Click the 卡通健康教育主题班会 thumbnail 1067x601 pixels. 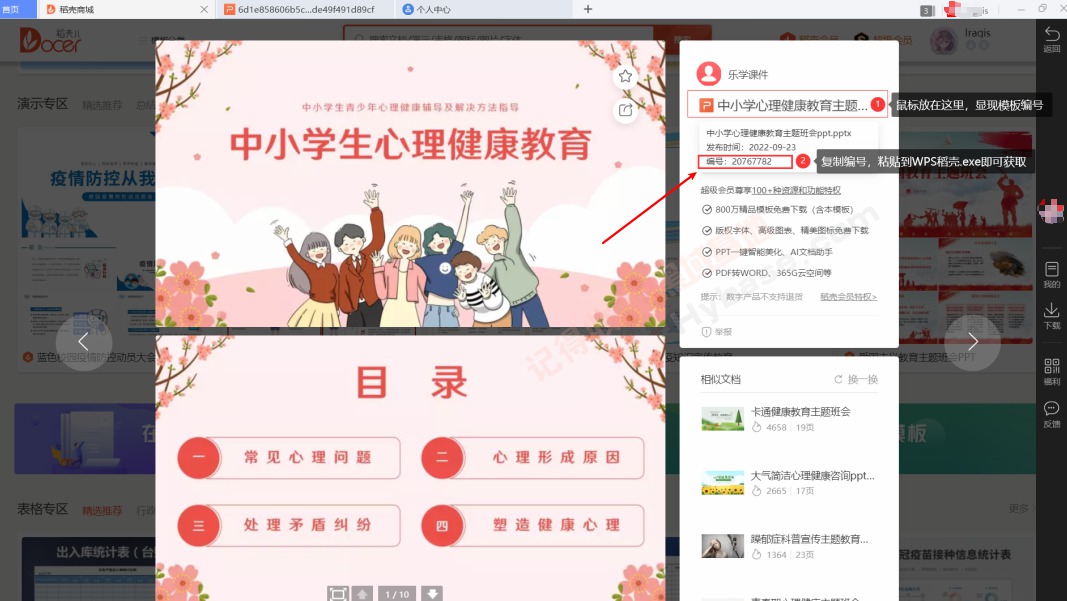722,419
